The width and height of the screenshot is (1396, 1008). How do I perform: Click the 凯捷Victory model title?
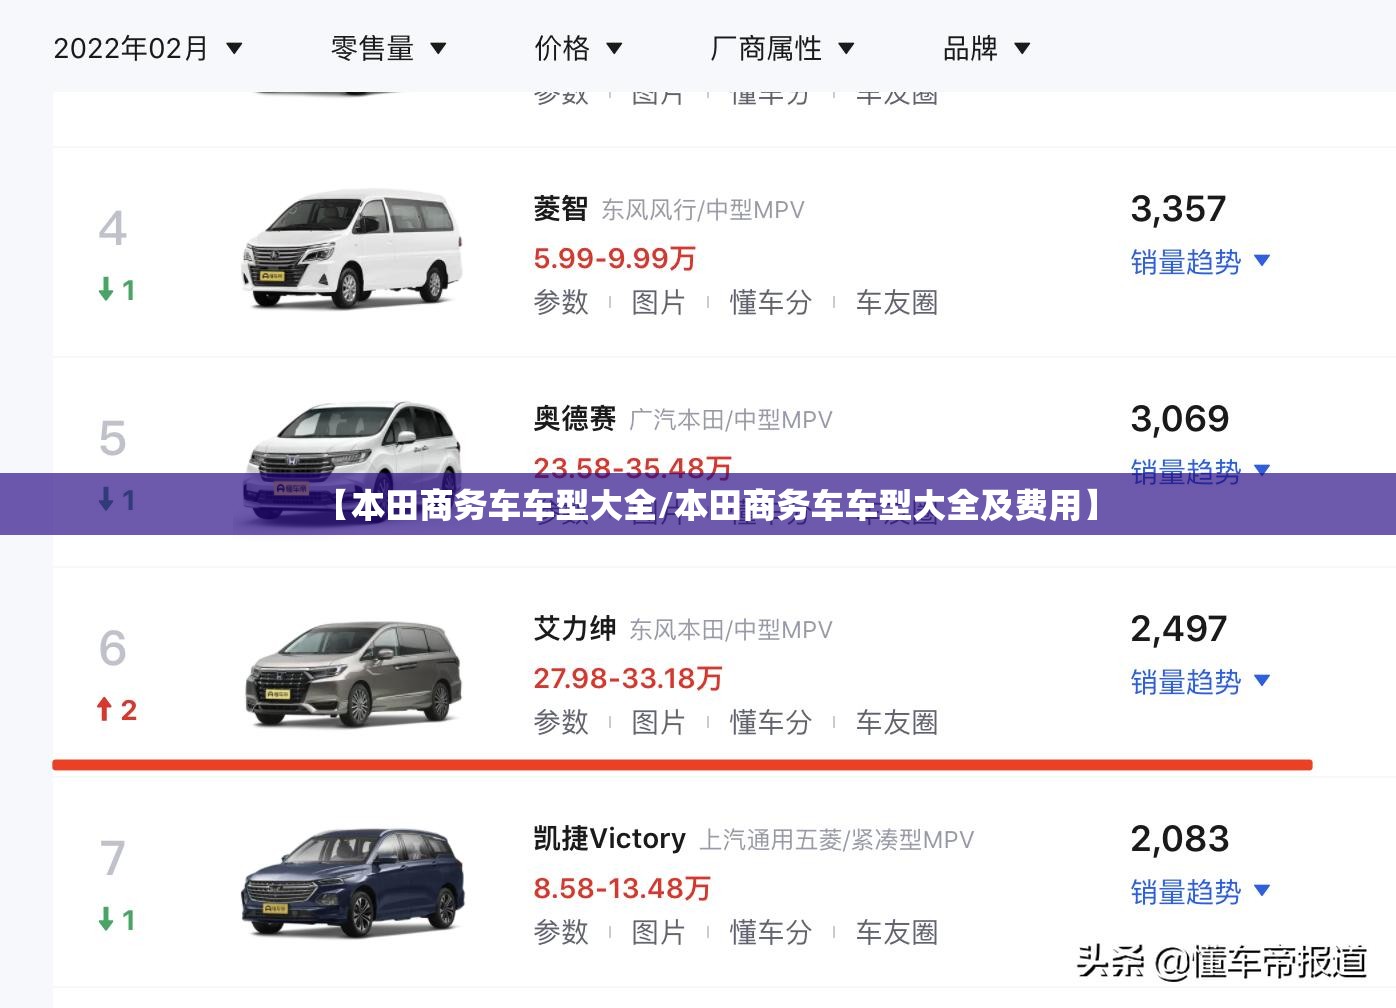(610, 838)
